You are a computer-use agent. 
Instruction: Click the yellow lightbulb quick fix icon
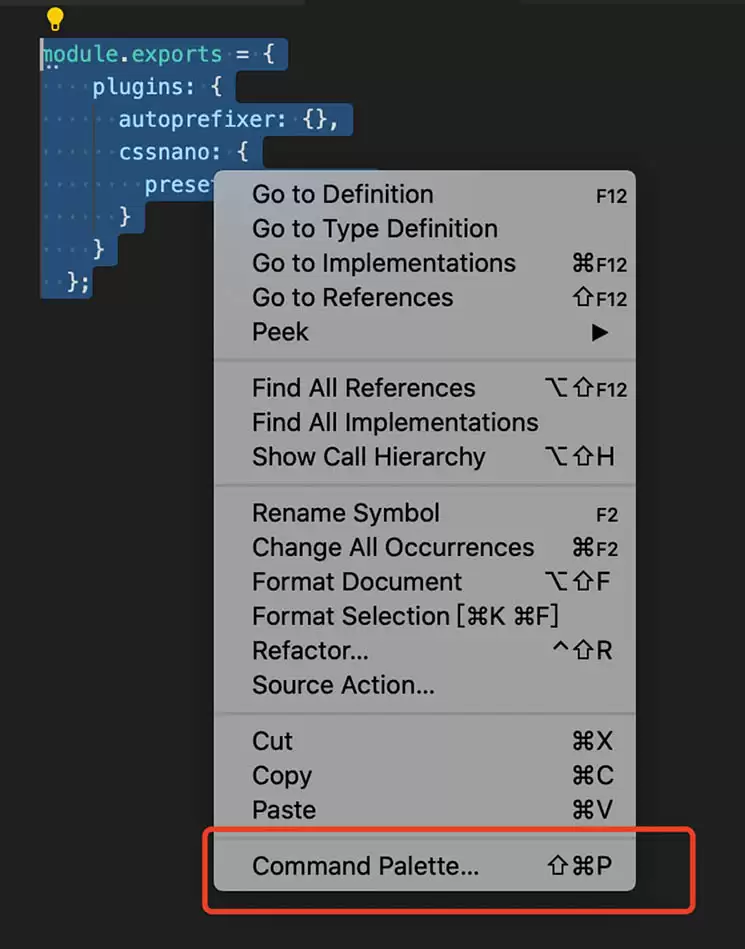[x=54, y=17]
